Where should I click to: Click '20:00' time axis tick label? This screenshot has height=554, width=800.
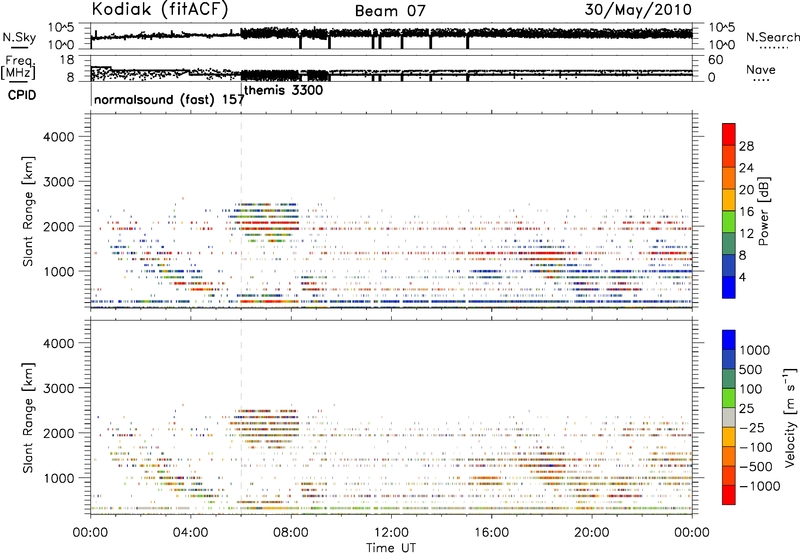[591, 533]
